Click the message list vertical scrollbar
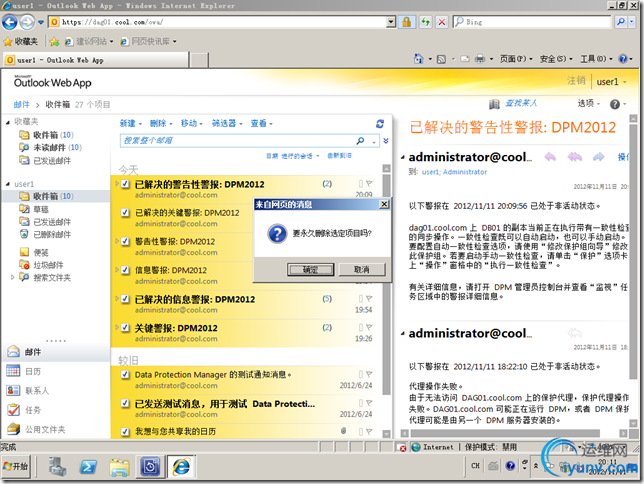 [x=386, y=301]
